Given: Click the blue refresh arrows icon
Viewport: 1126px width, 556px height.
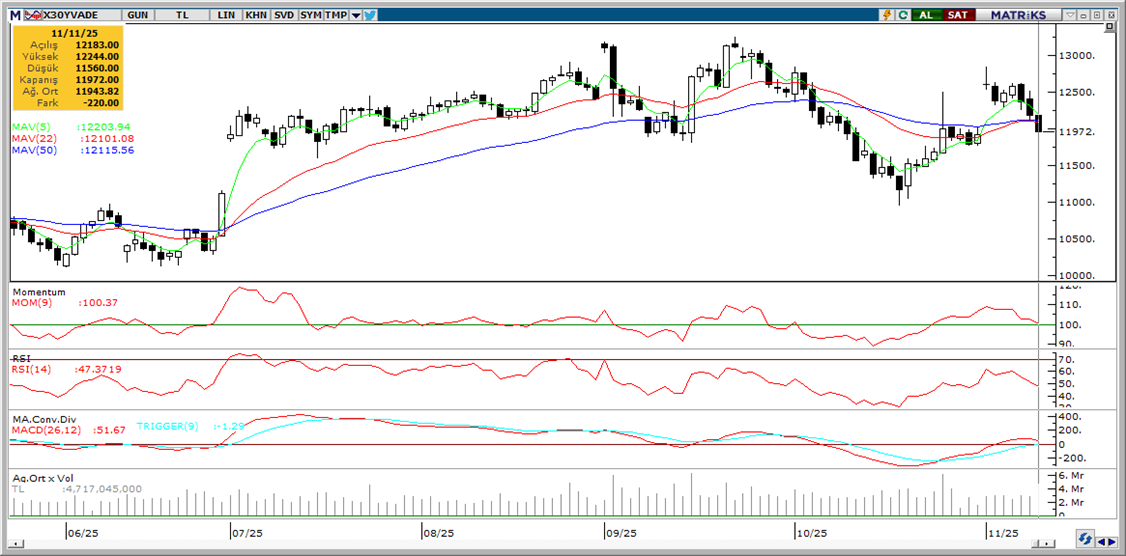Looking at the screenshot, I should [x=1083, y=540].
